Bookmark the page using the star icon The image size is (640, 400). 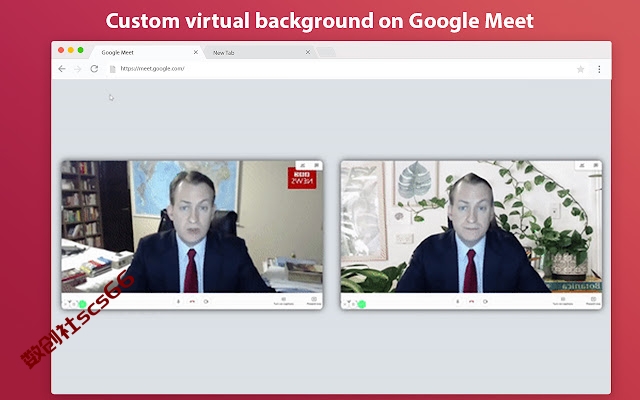coord(580,69)
